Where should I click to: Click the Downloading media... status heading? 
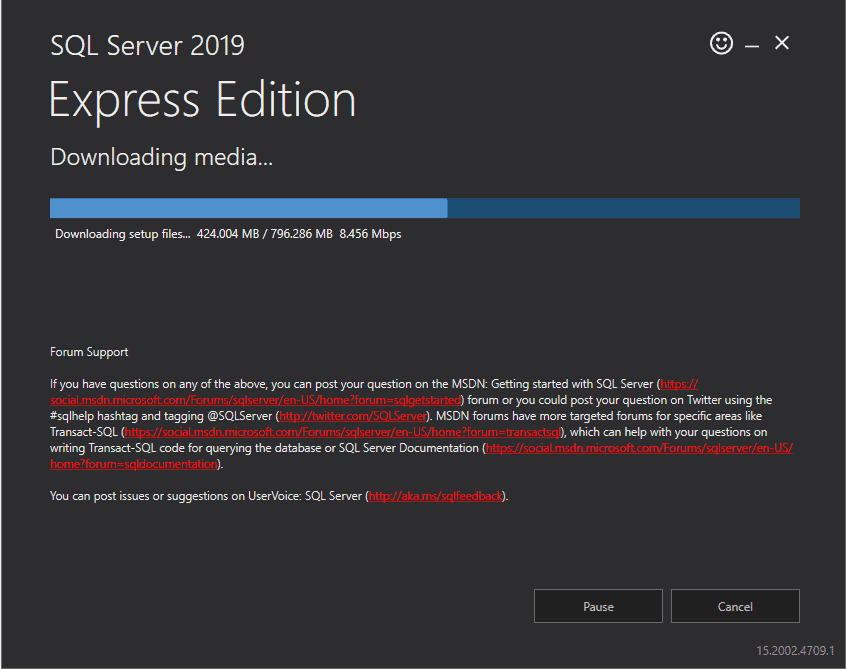click(161, 157)
